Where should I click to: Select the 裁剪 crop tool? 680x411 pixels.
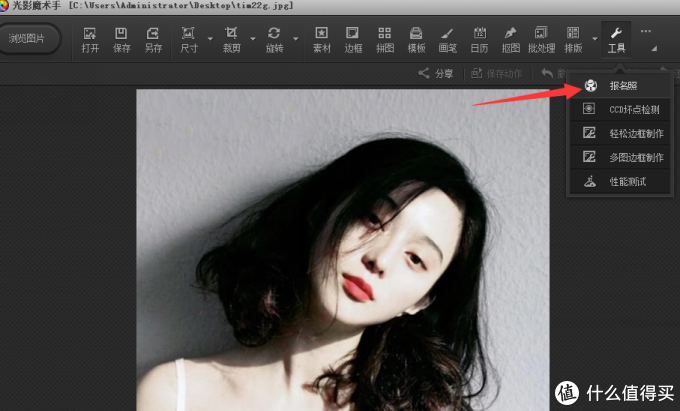pyautogui.click(x=231, y=40)
